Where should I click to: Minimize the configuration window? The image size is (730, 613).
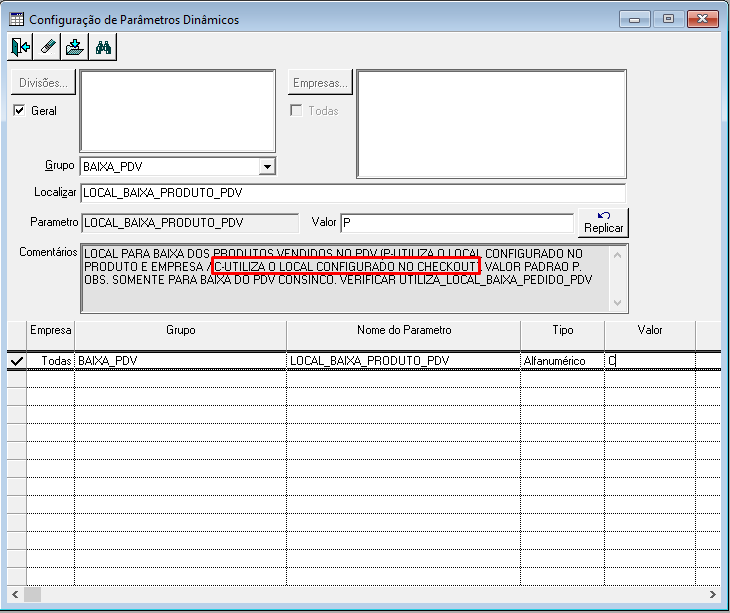635,20
